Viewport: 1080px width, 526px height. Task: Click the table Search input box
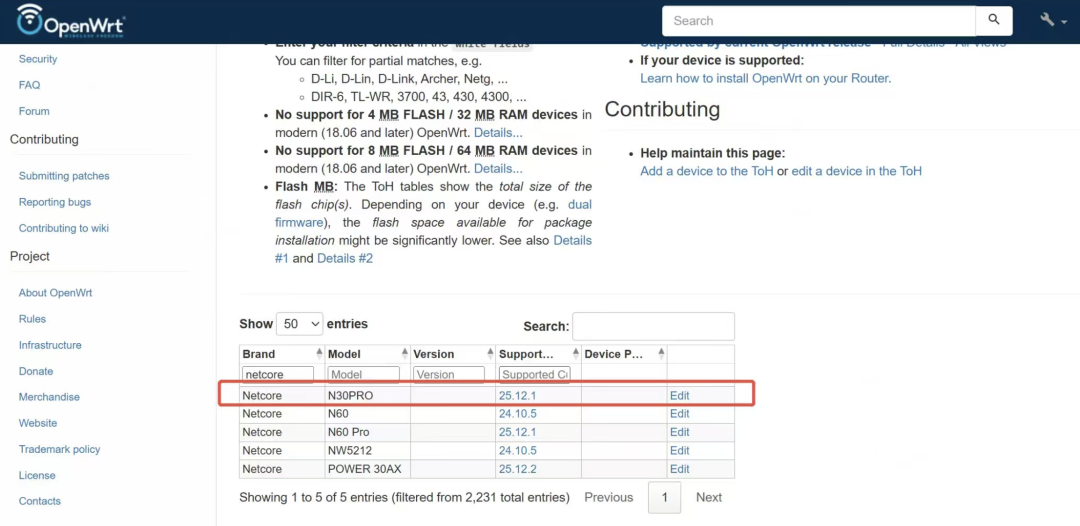click(653, 326)
